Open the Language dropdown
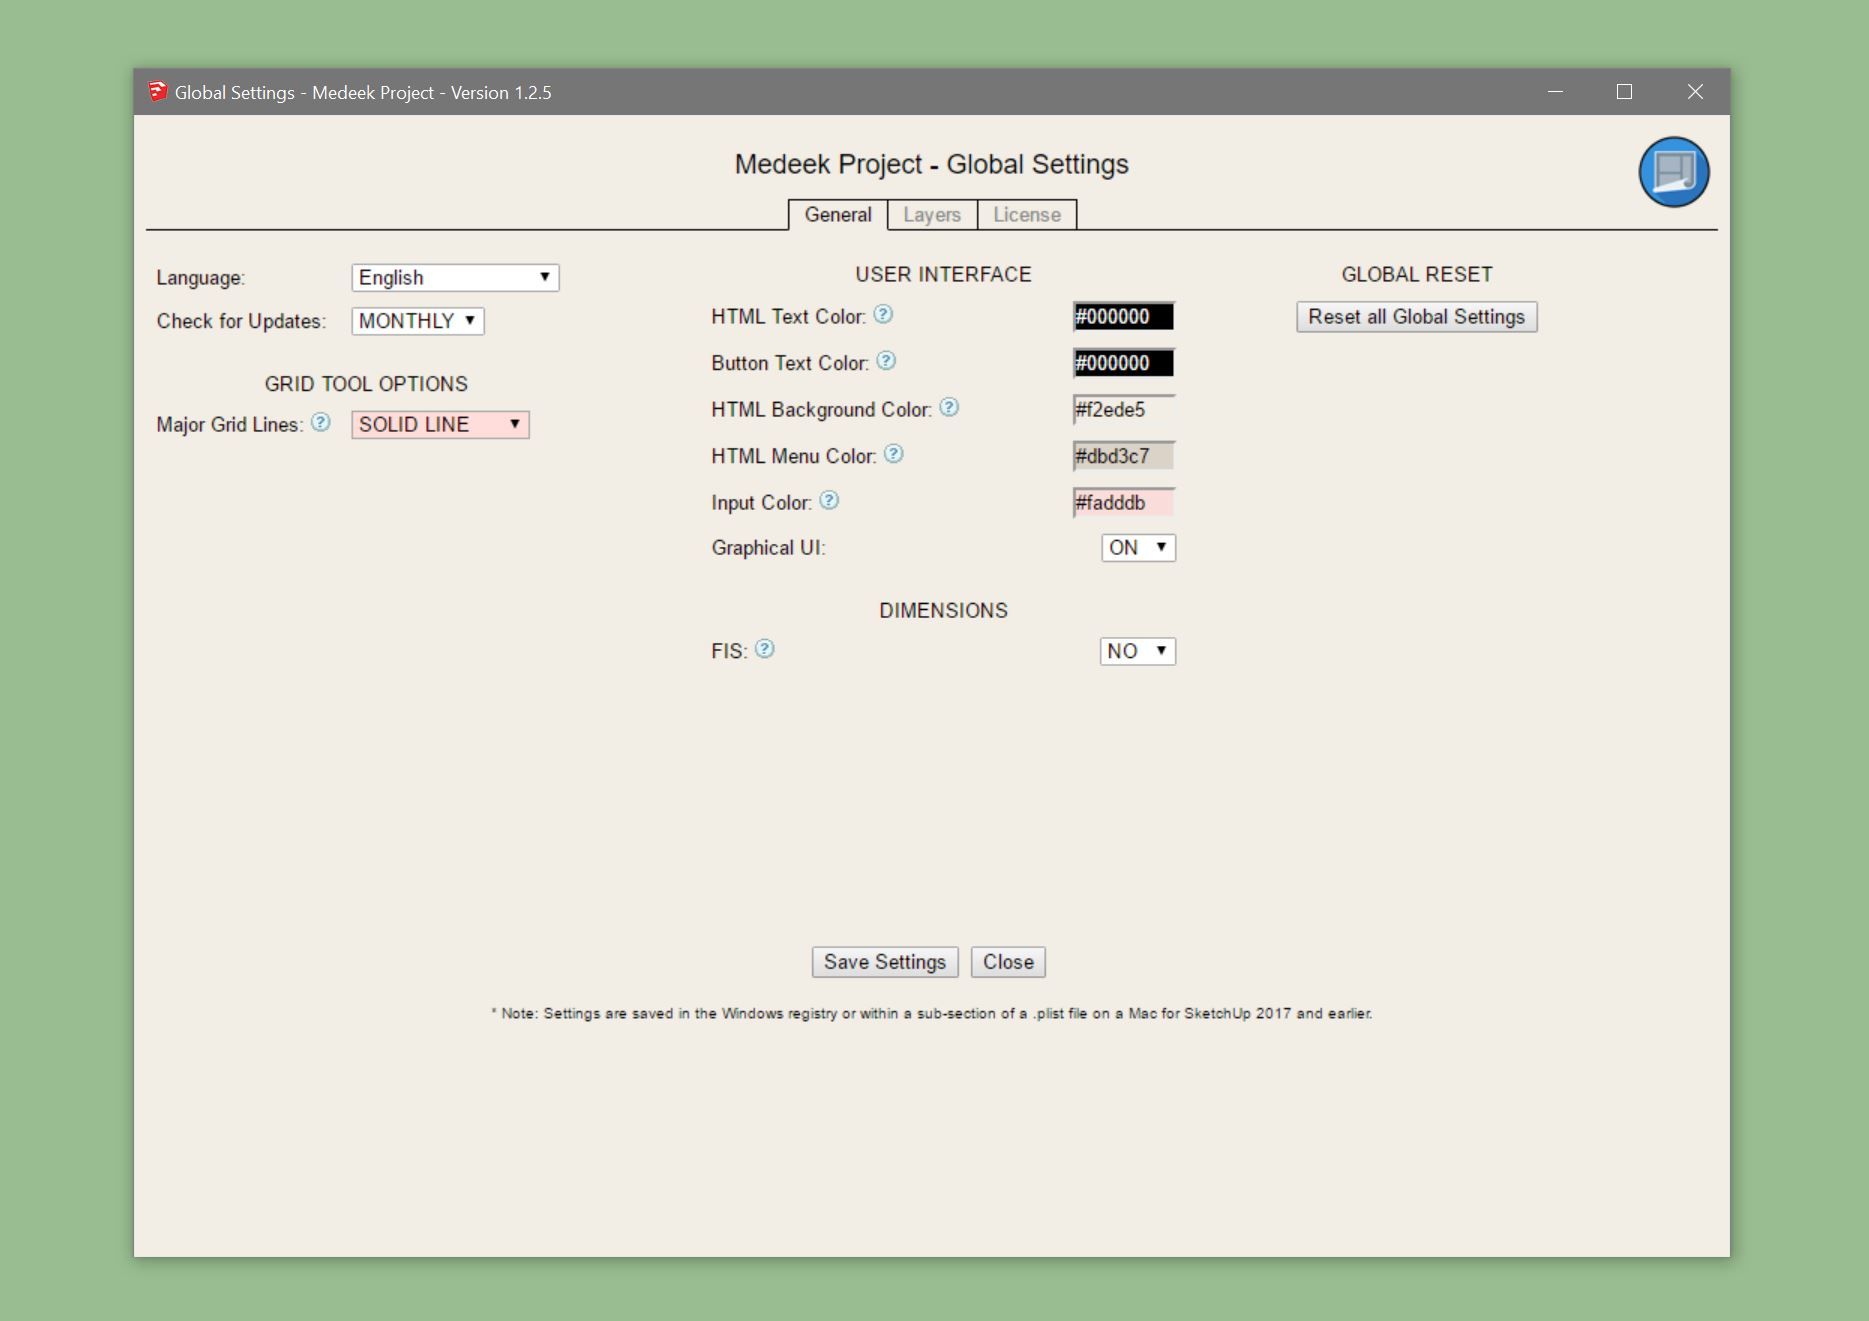1869x1321 pixels. [455, 278]
